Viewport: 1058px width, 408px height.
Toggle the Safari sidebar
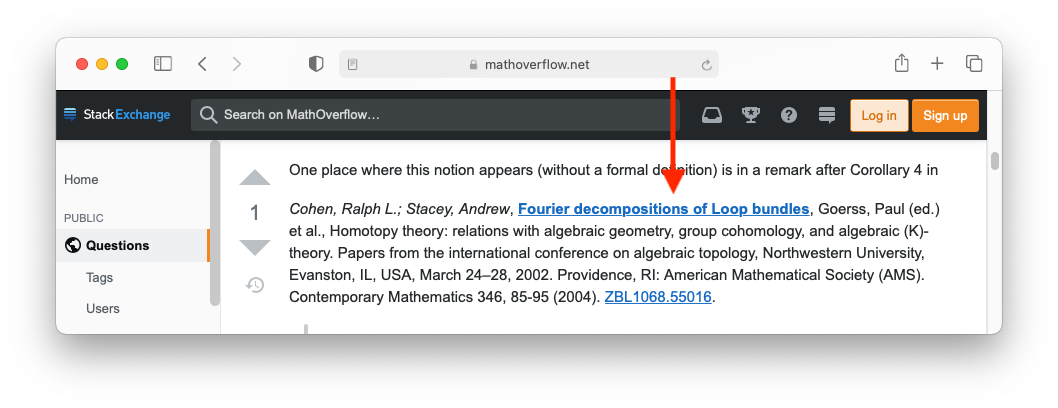[163, 64]
